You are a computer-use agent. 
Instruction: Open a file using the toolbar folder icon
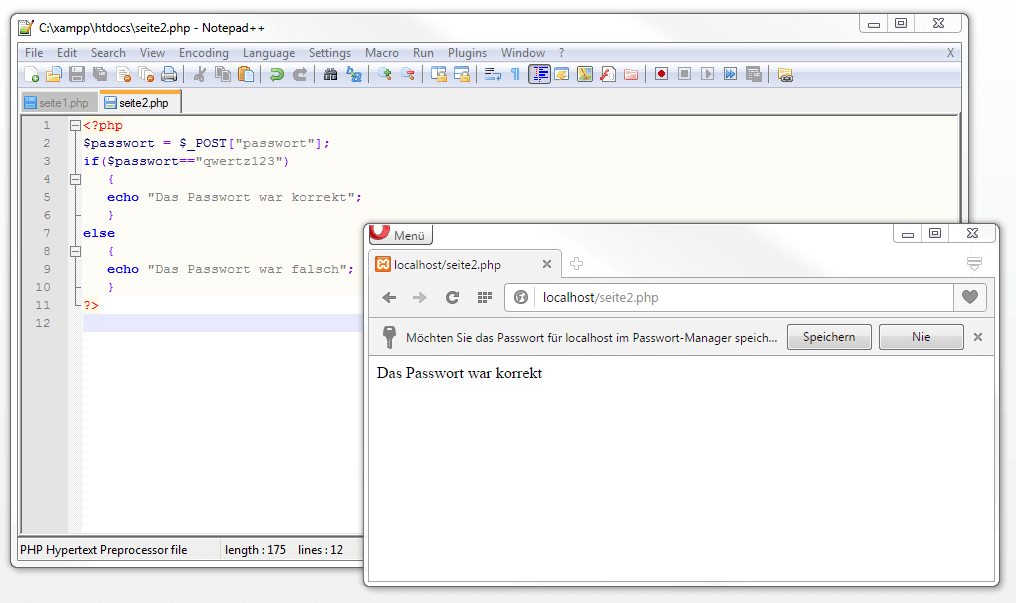pyautogui.click(x=54, y=74)
